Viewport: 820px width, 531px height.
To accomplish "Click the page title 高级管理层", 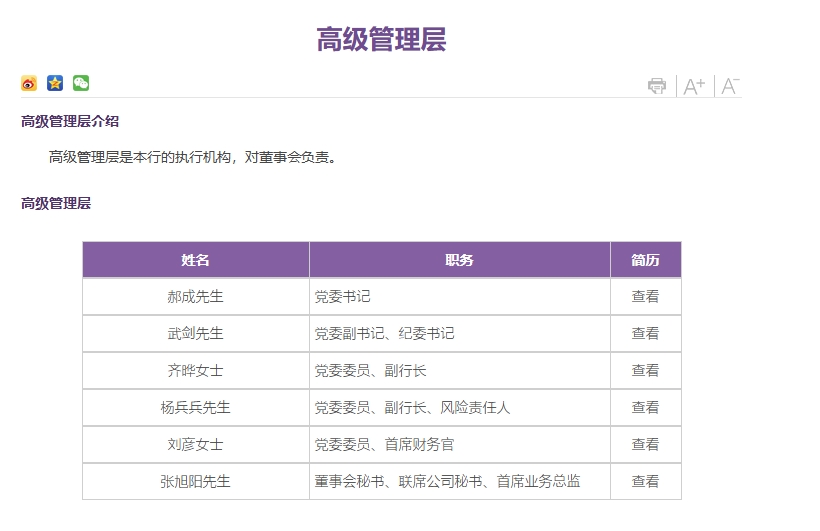I will (x=381, y=39).
